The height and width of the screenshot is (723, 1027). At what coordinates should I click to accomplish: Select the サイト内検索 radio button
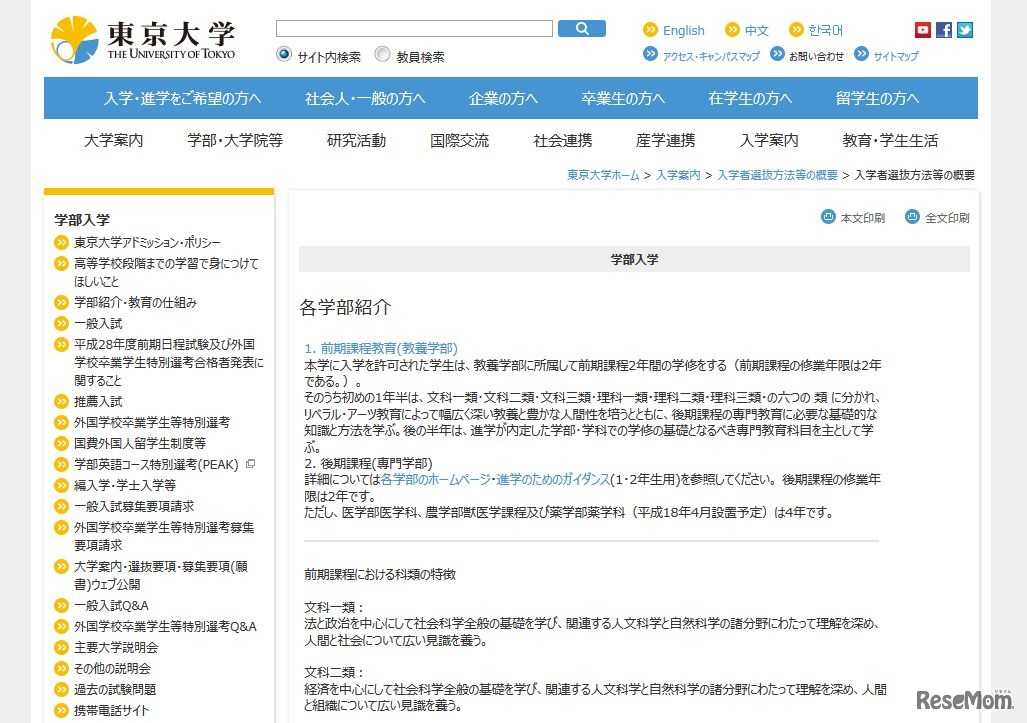[x=282, y=55]
